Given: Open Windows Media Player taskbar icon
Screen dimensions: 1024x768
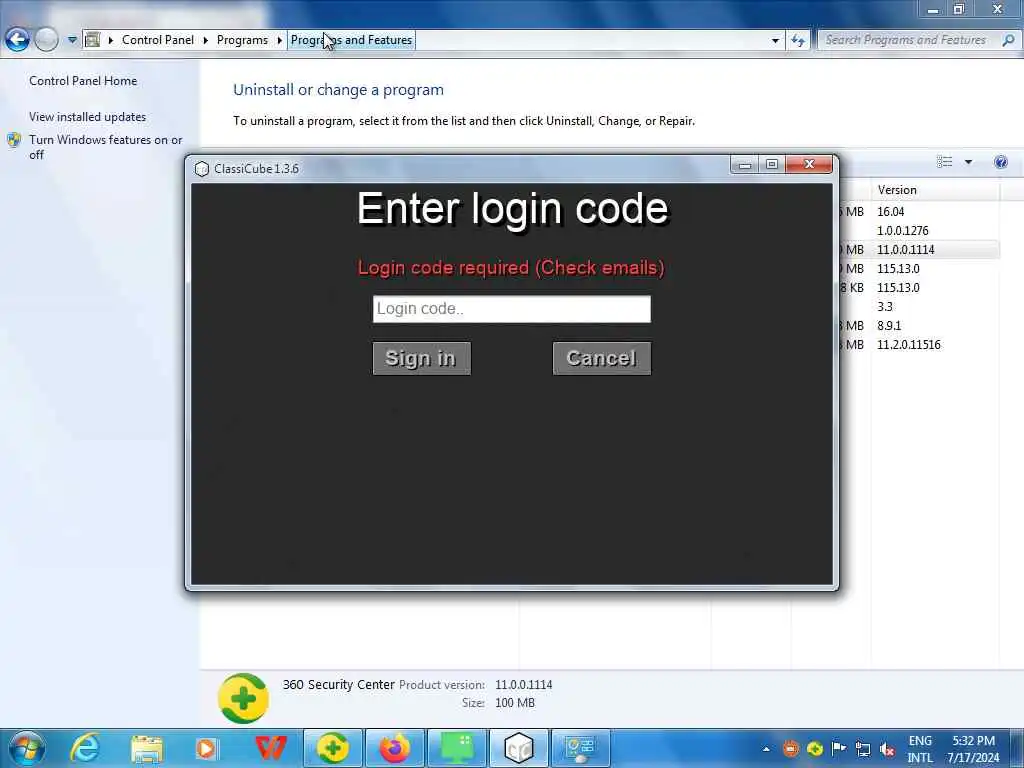Looking at the screenshot, I should tap(206, 748).
